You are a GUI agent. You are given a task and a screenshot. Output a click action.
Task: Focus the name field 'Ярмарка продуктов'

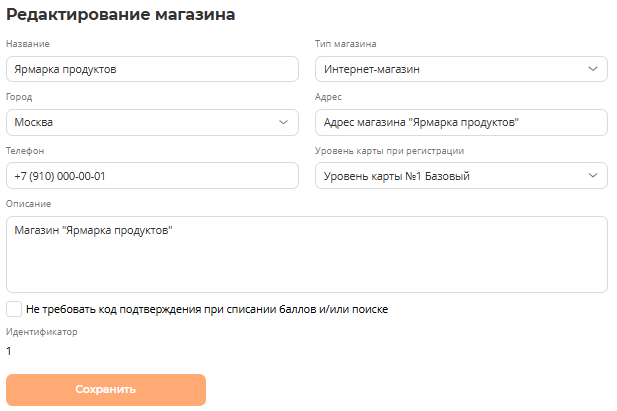point(152,69)
